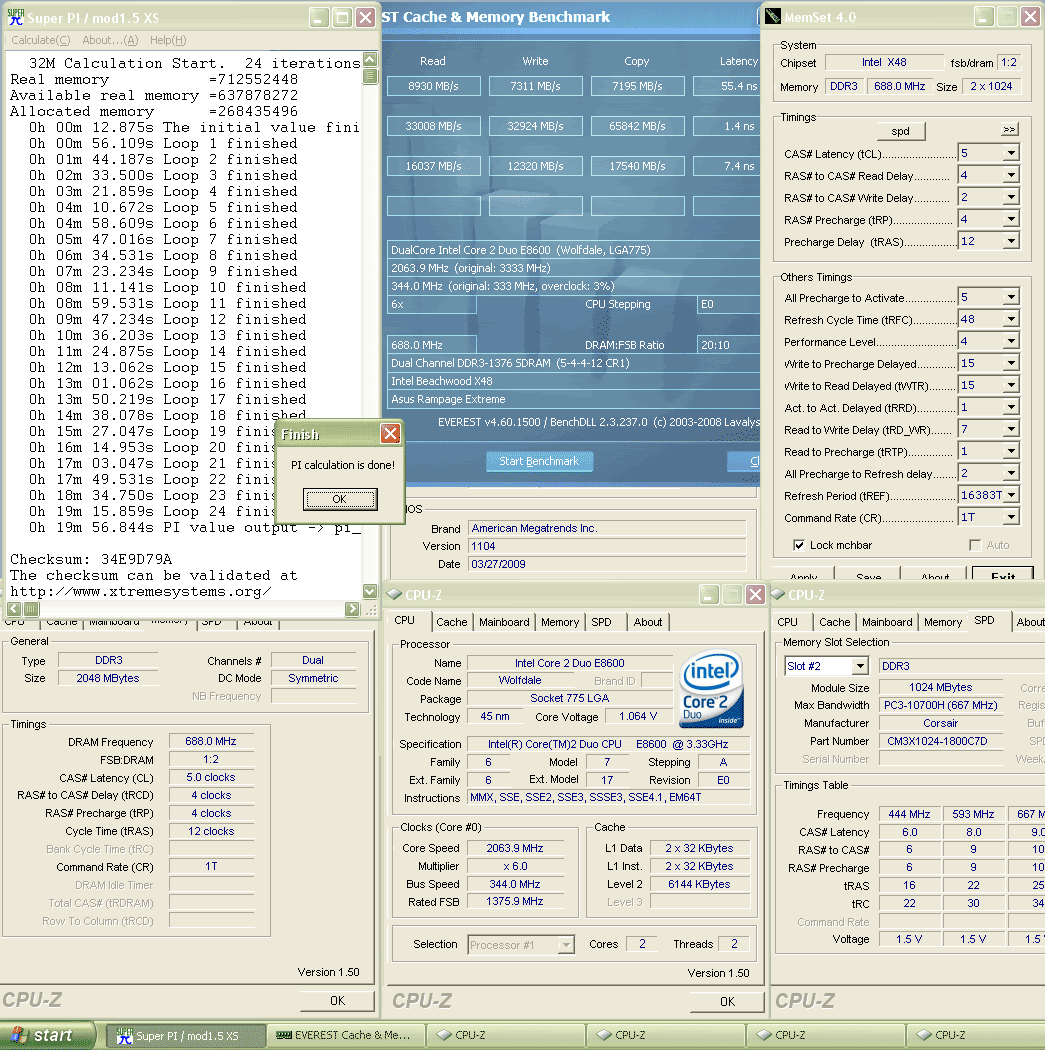Screen dimensions: 1045x1050
Task: Select Memory tab in right CPU-Z window
Action: (943, 622)
